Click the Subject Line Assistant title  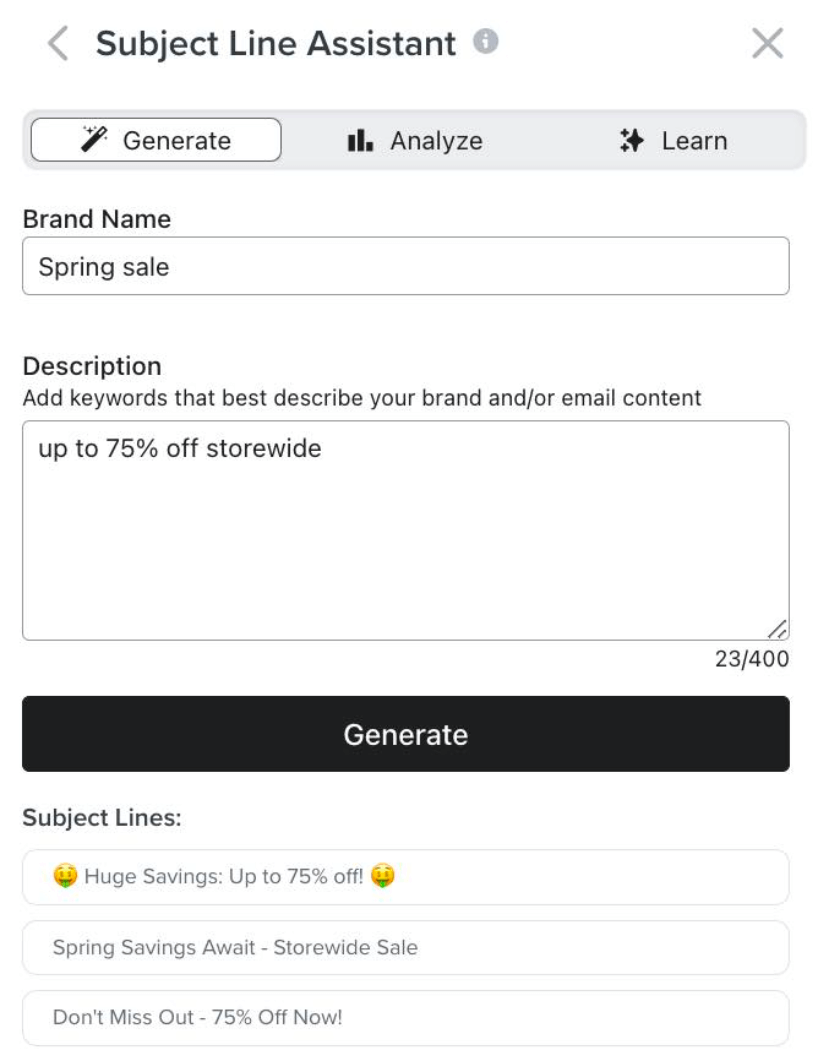[275, 44]
